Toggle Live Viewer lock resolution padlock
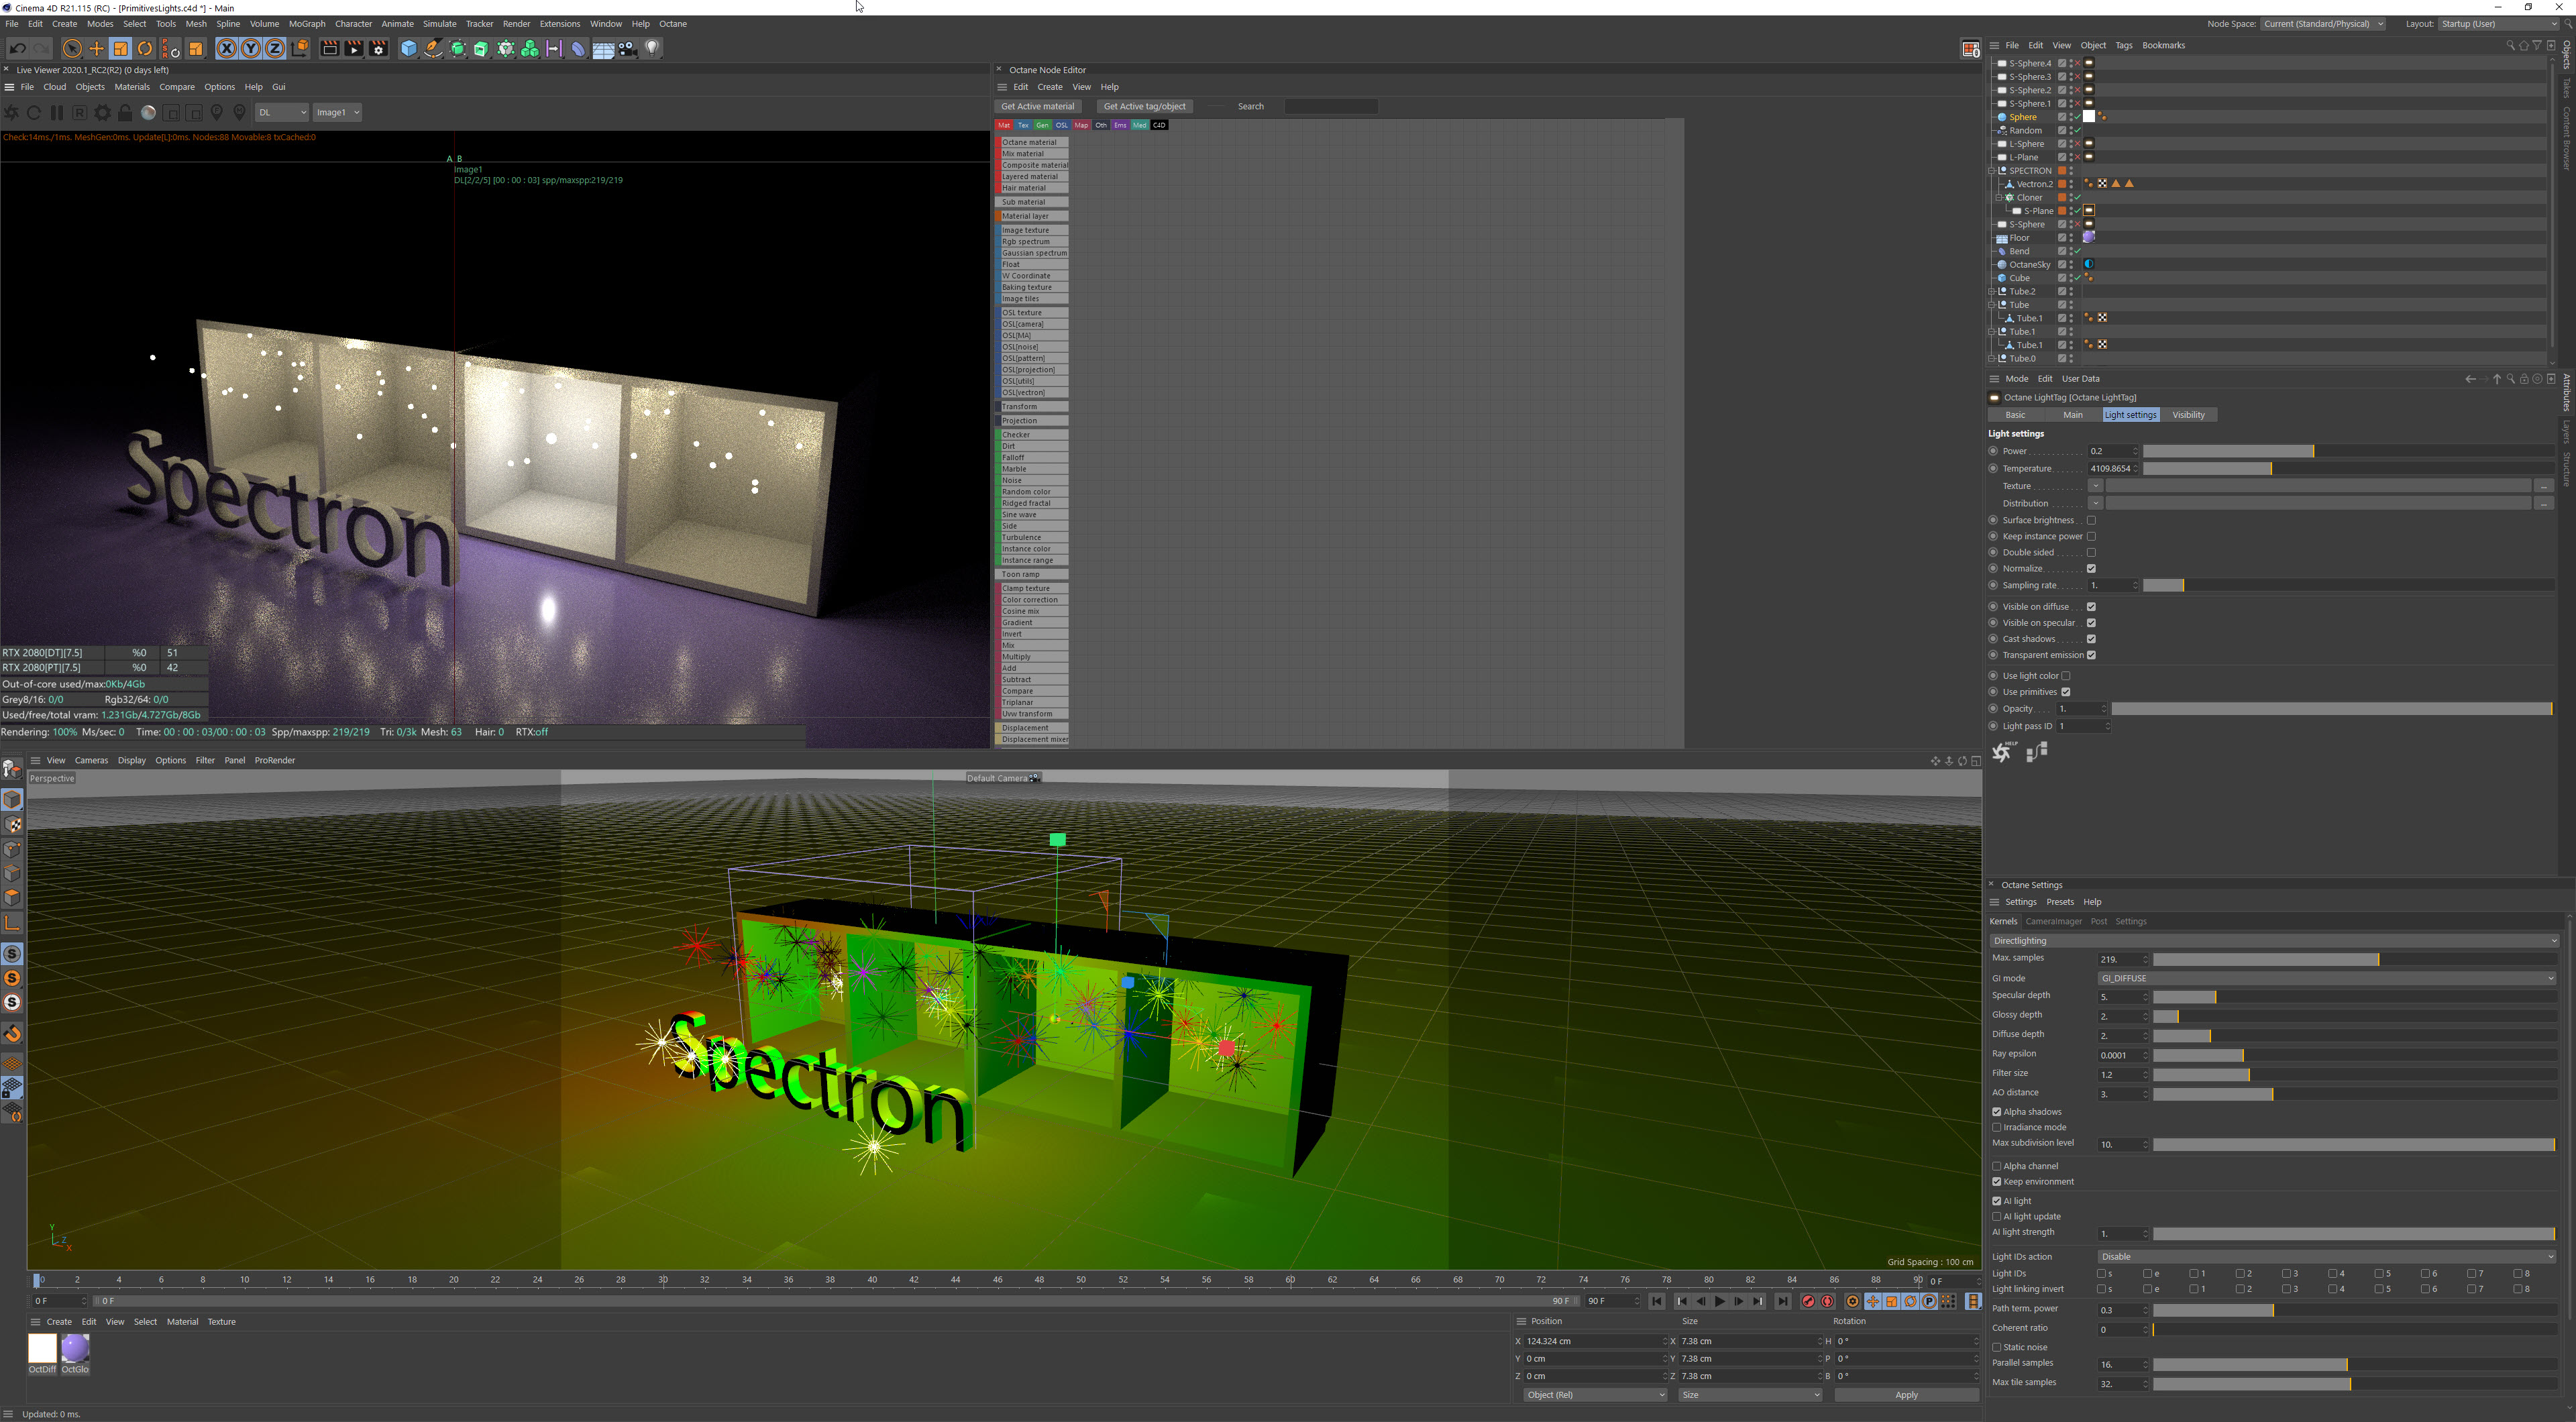2576x1422 pixels. coord(125,112)
